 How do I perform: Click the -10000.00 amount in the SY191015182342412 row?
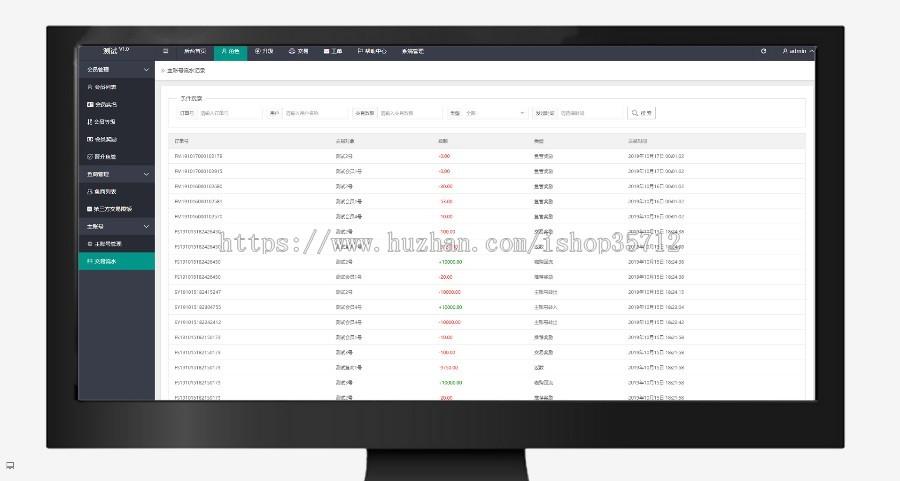pos(449,322)
